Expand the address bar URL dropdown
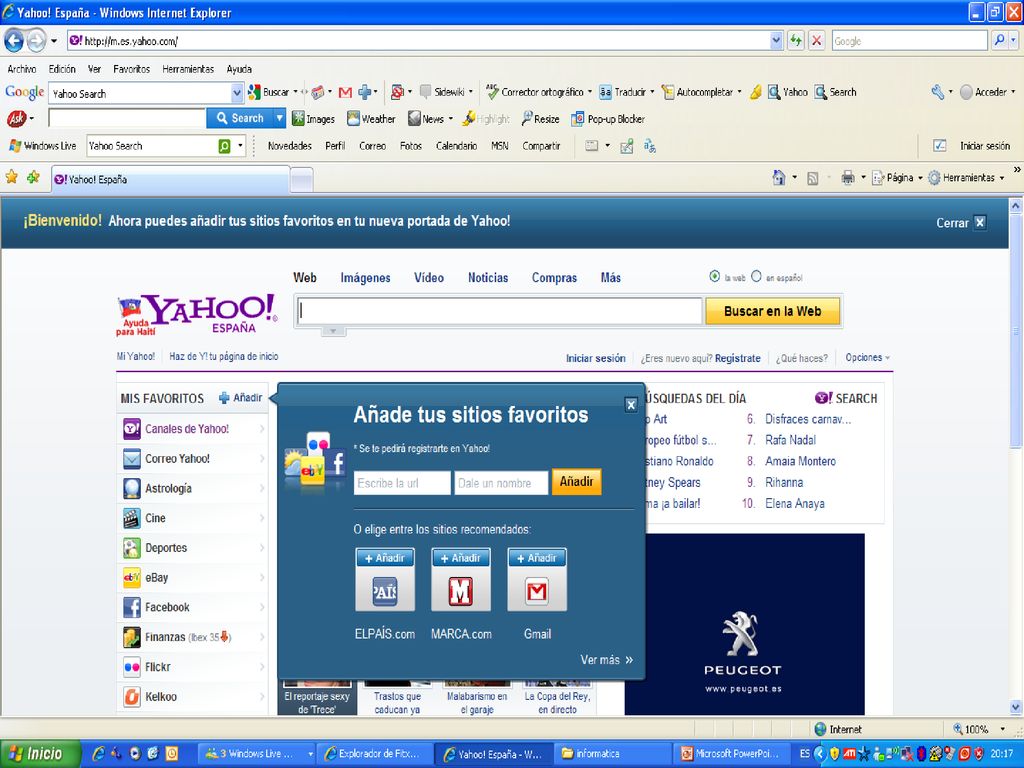This screenshot has height=768, width=1024. (776, 40)
